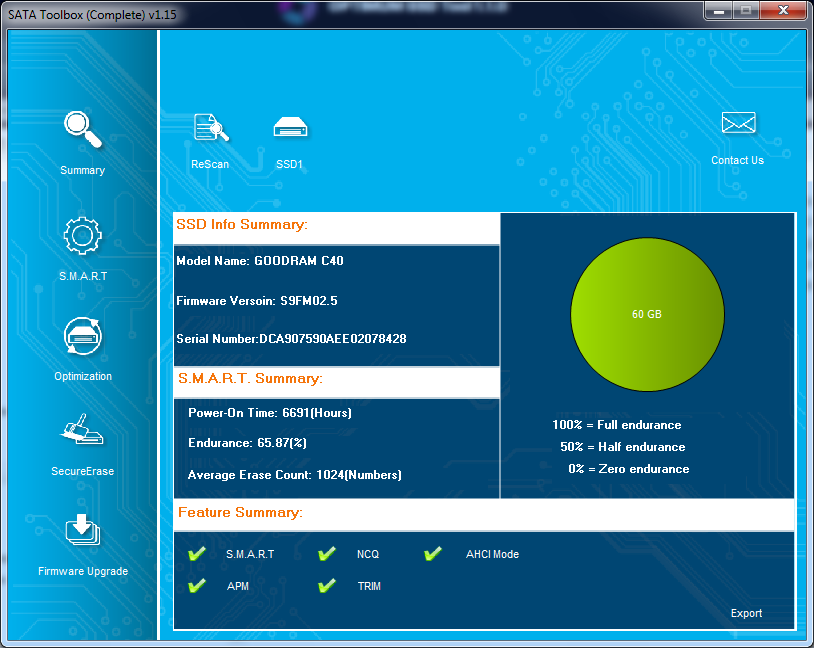Open the SecureErase brush icon
The height and width of the screenshot is (648, 814).
click(82, 429)
